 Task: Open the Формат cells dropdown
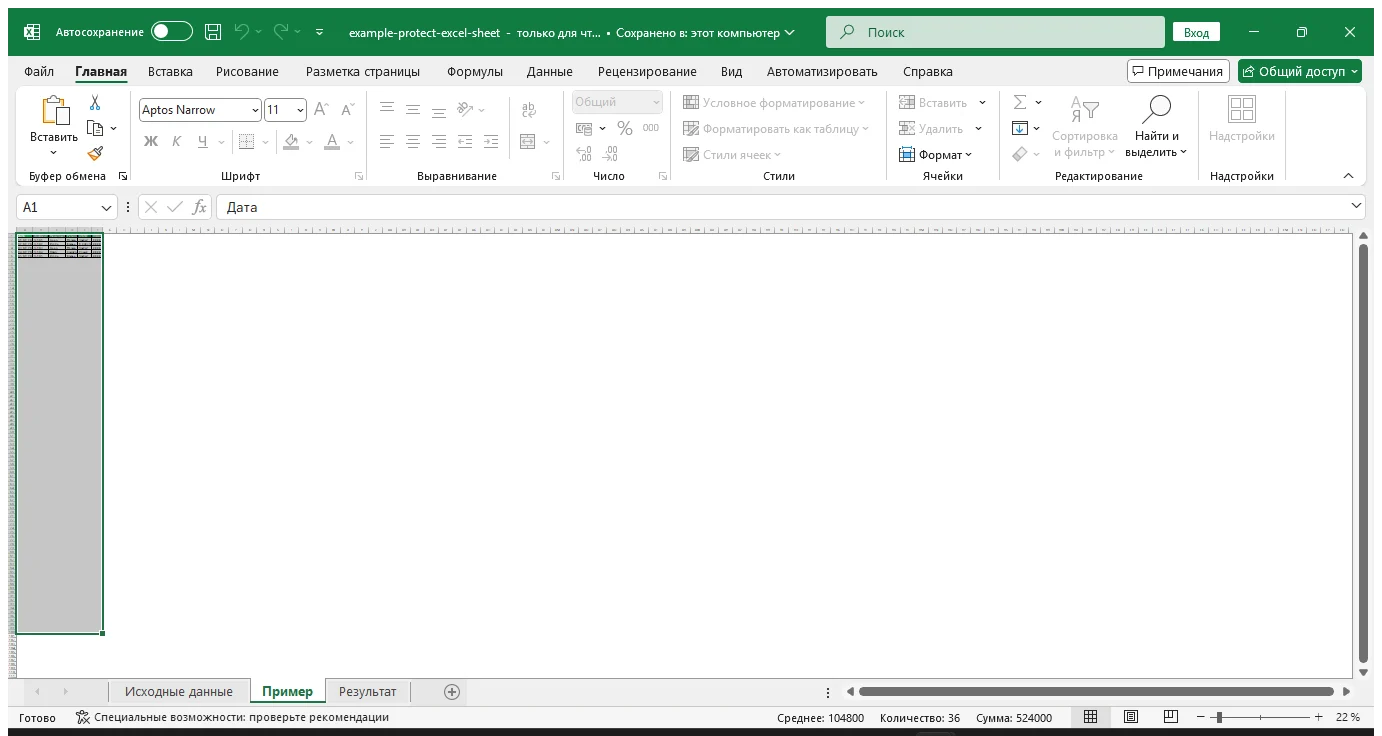coord(935,154)
